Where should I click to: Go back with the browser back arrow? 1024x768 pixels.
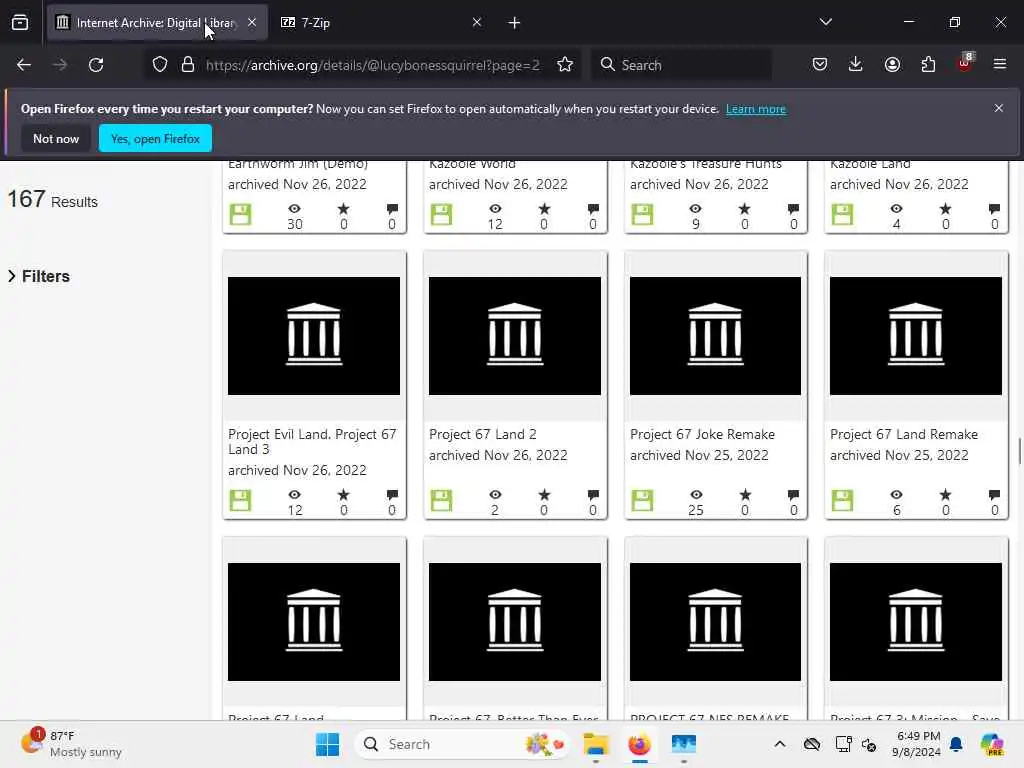point(24,65)
